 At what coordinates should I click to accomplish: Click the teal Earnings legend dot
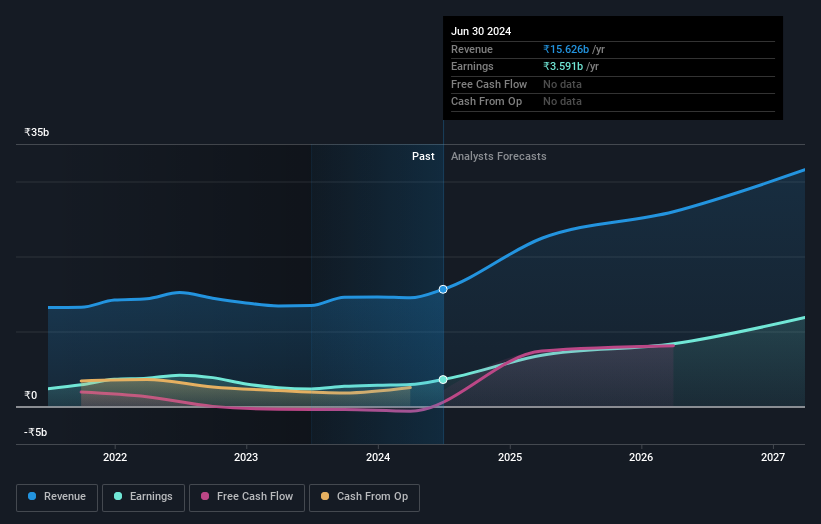(118, 496)
